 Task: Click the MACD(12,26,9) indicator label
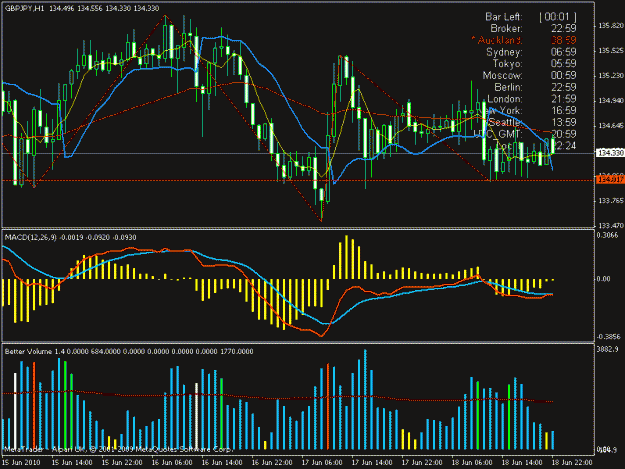[30, 237]
